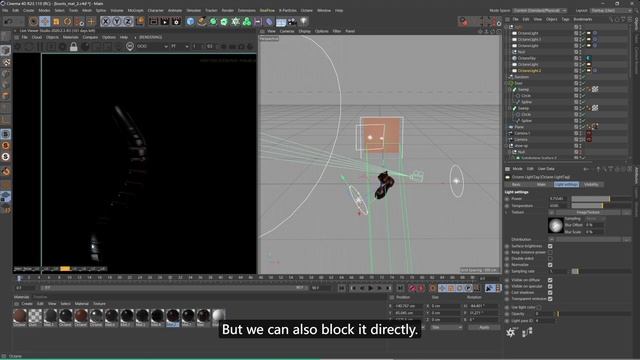Activate the Move tool
This screenshot has width=640, height=360.
[x=45, y=21]
